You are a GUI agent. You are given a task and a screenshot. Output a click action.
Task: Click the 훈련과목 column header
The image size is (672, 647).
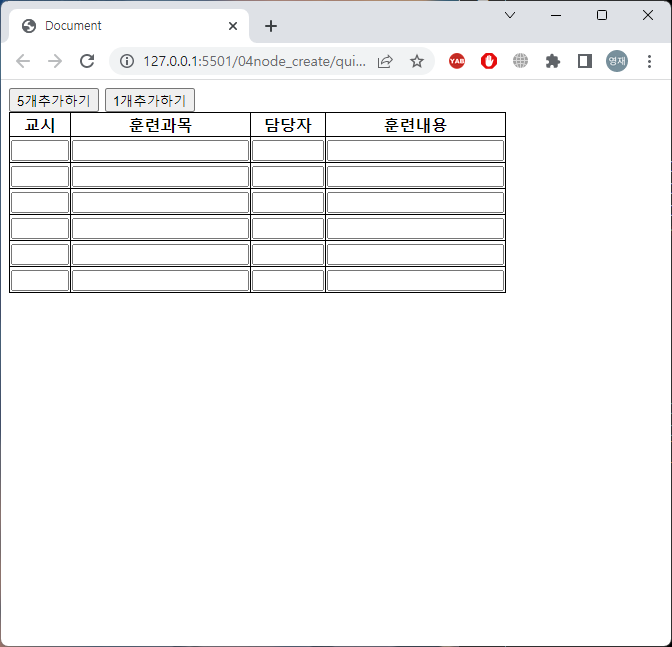(x=160, y=125)
